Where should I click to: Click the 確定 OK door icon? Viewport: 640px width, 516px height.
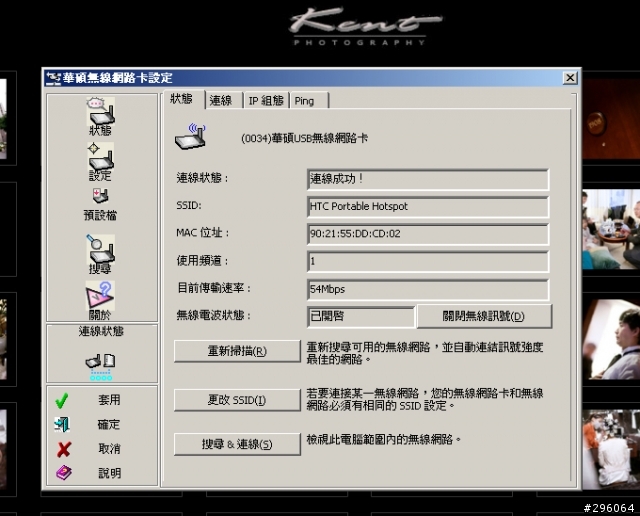pyautogui.click(x=62, y=425)
